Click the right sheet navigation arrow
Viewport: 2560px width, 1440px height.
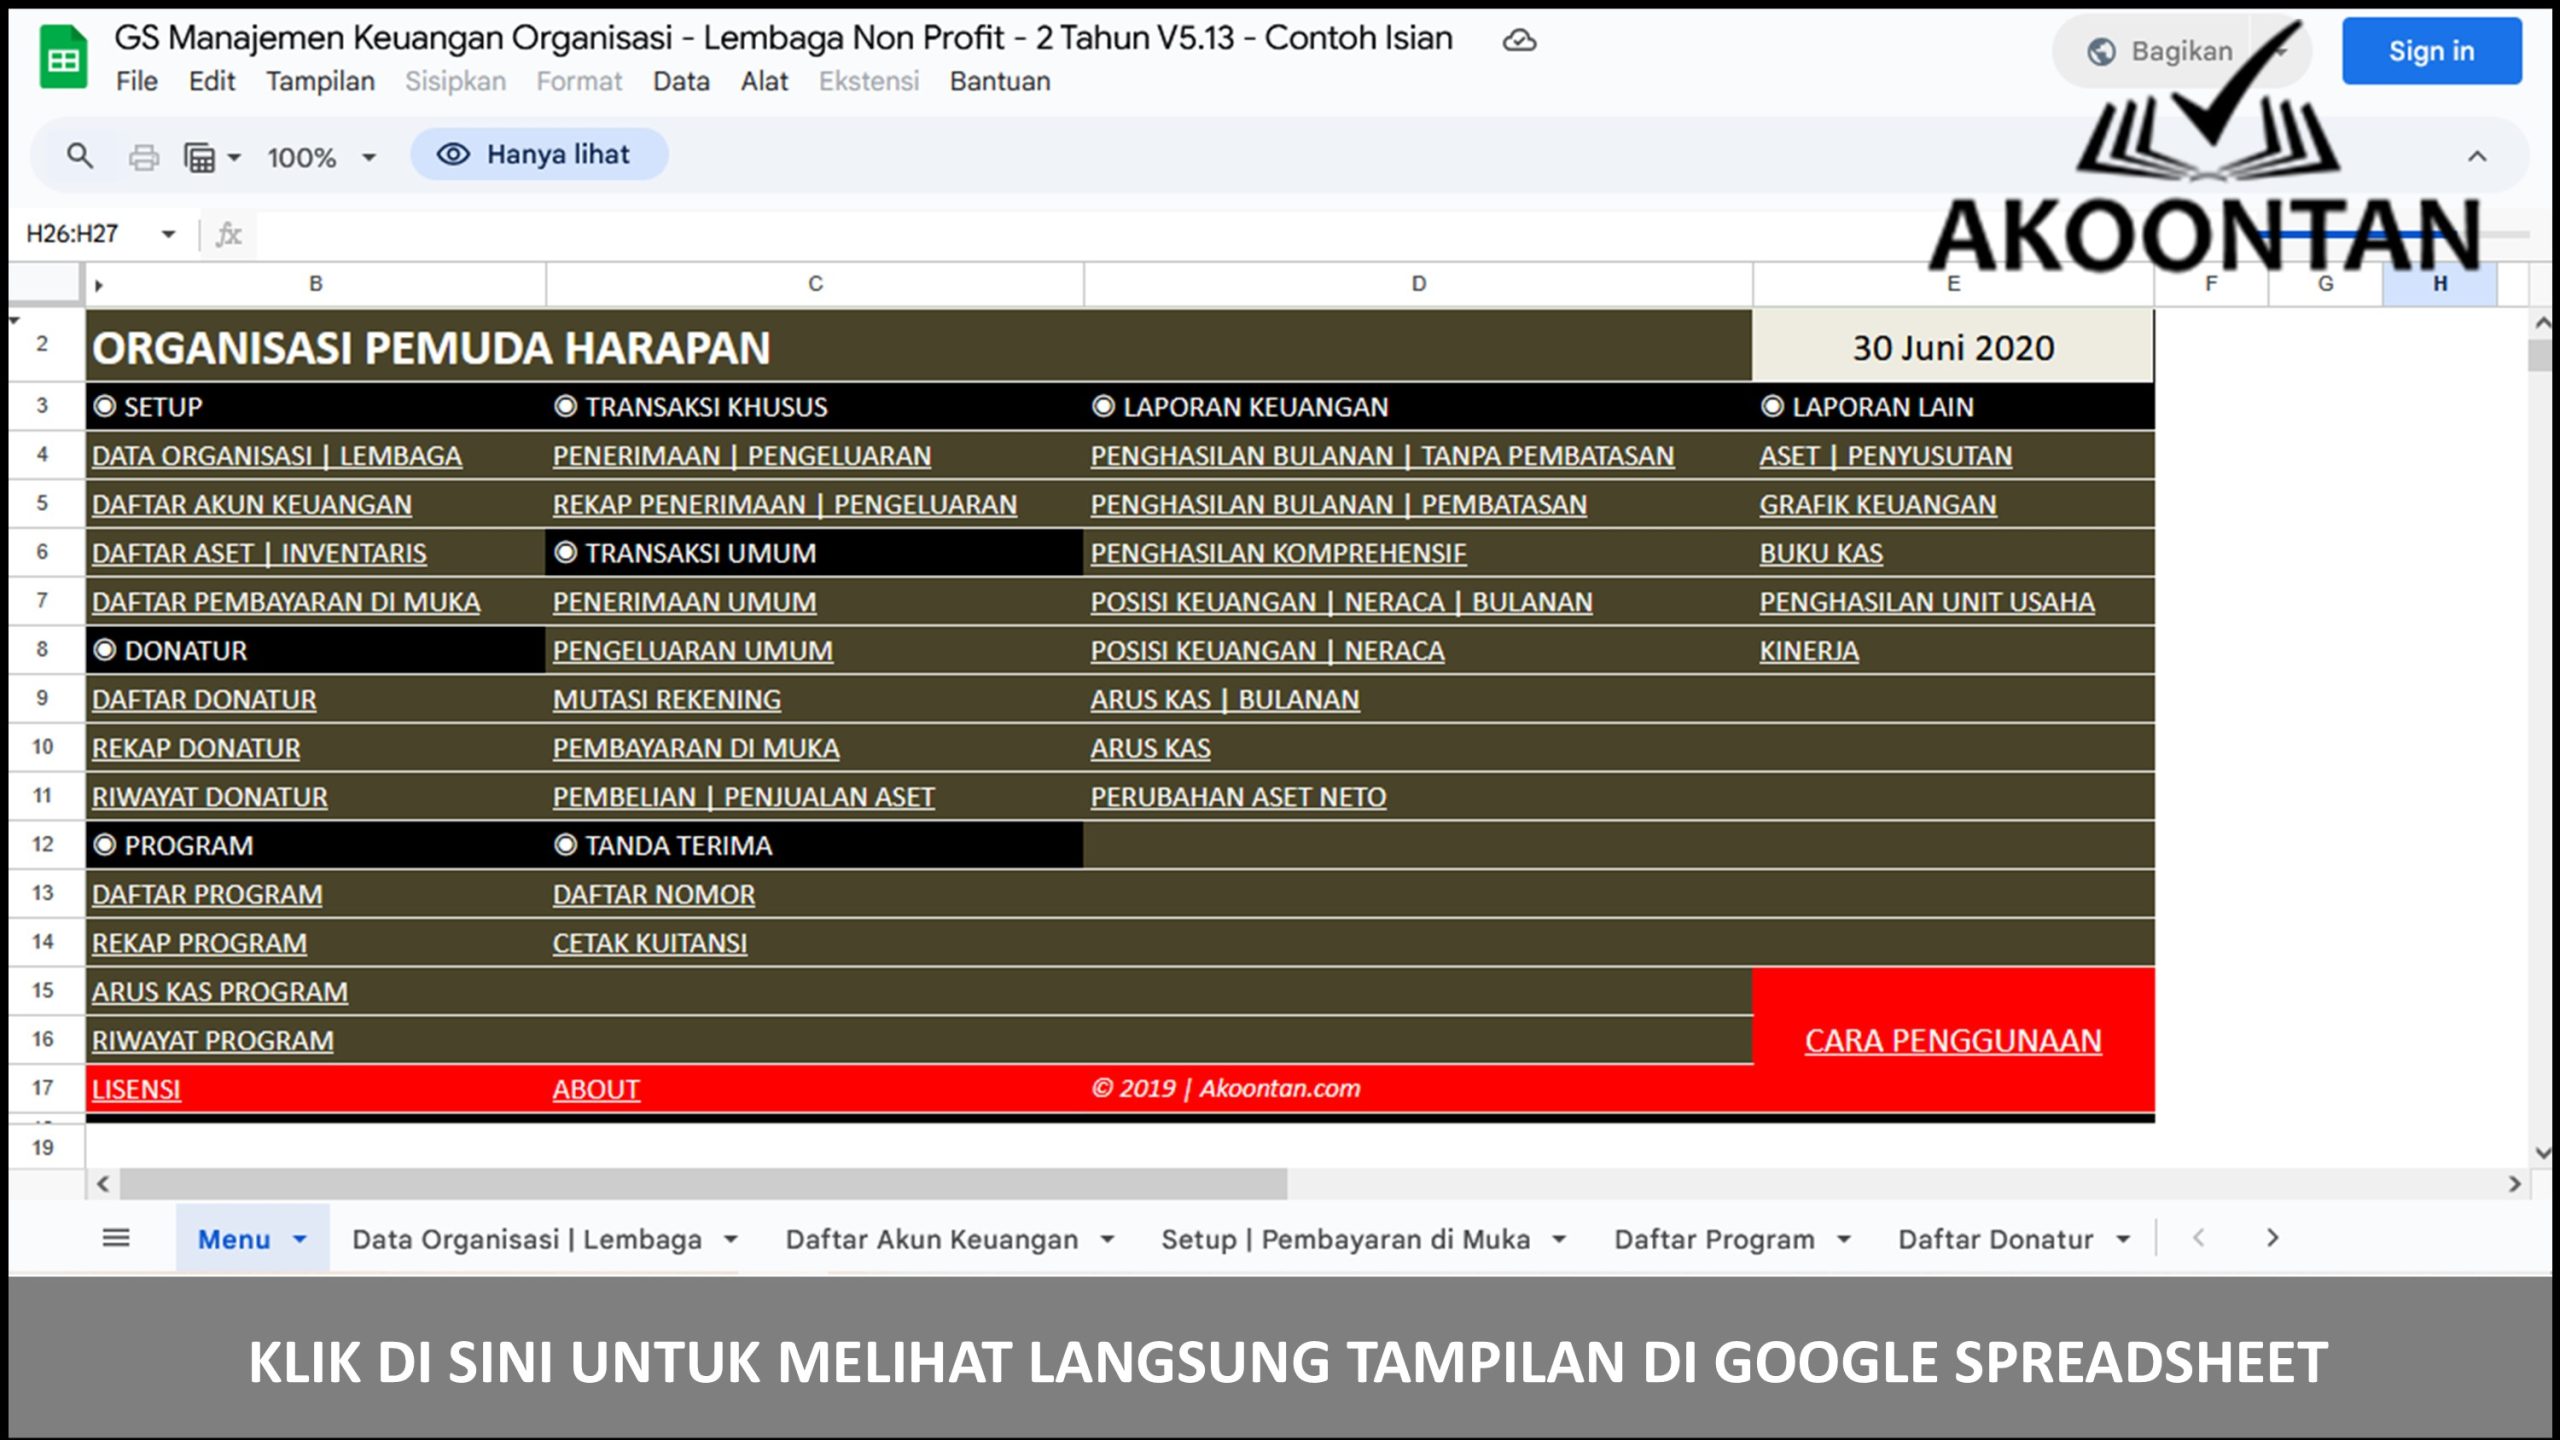point(2270,1238)
